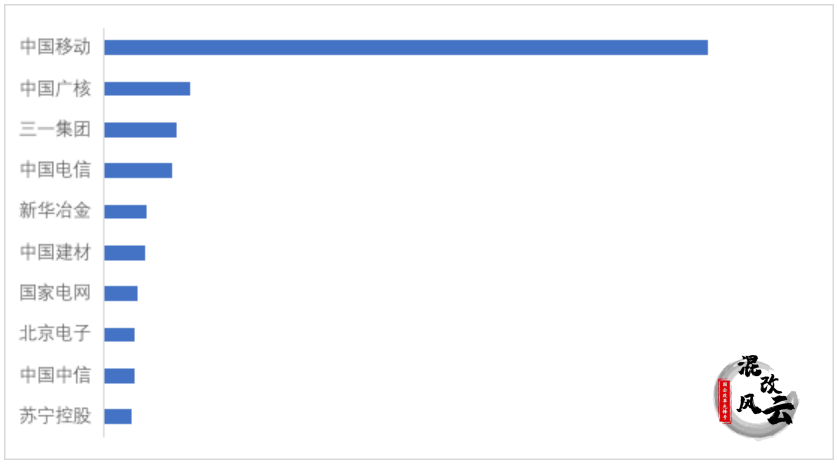
Task: Select the 中国移动 blue bar
Action: point(406,48)
